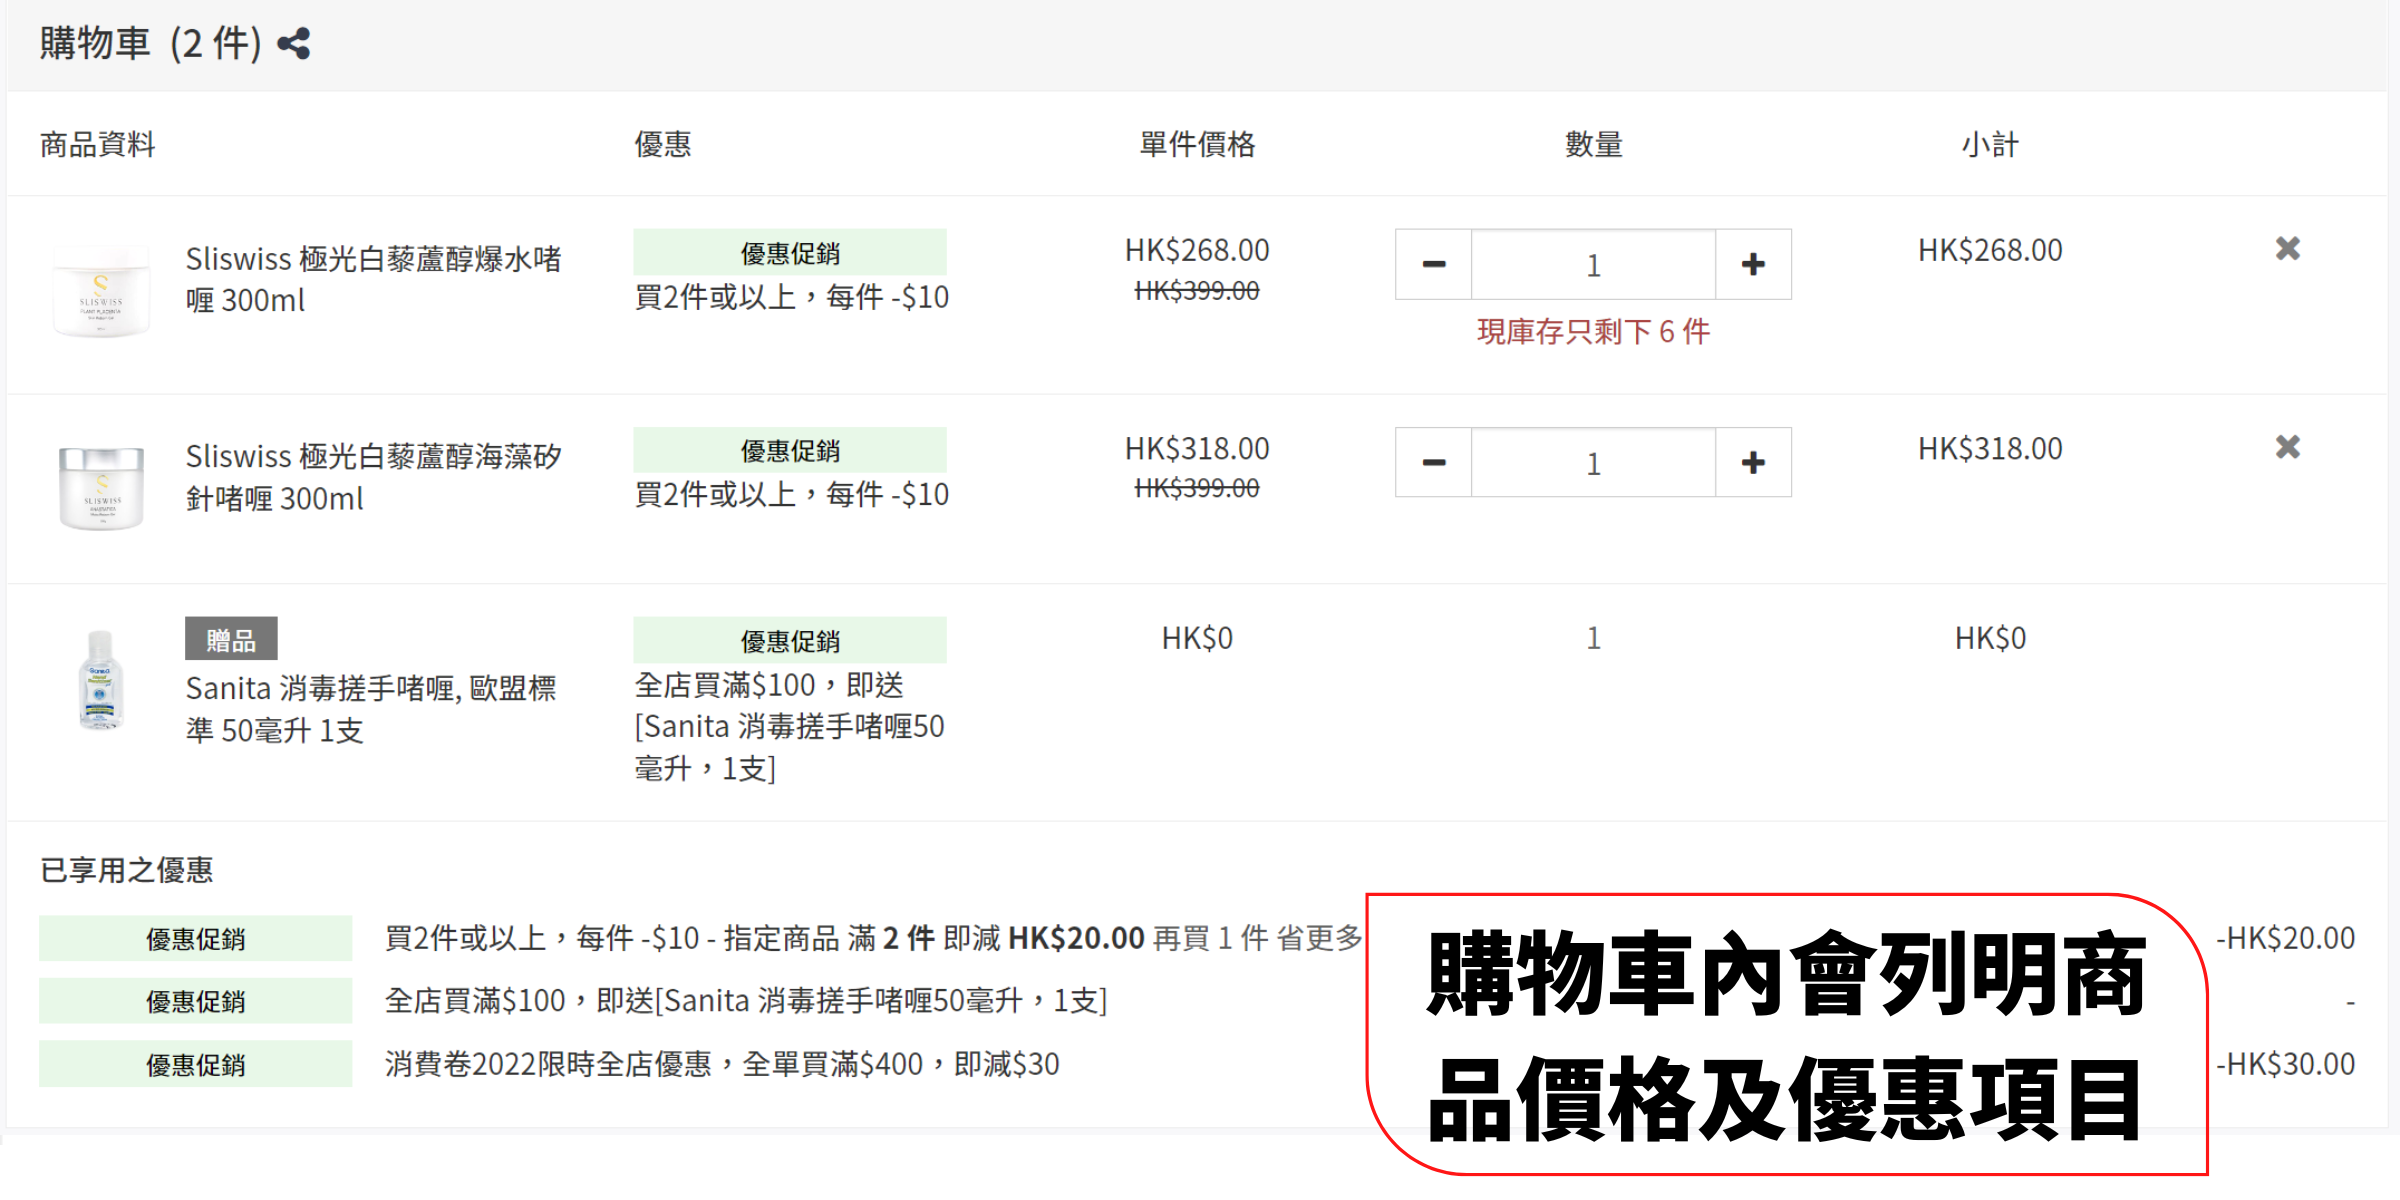The height and width of the screenshot is (1200, 2400).
Task: Remove the 海藻矽針啫喱 item from cart
Action: [2287, 447]
